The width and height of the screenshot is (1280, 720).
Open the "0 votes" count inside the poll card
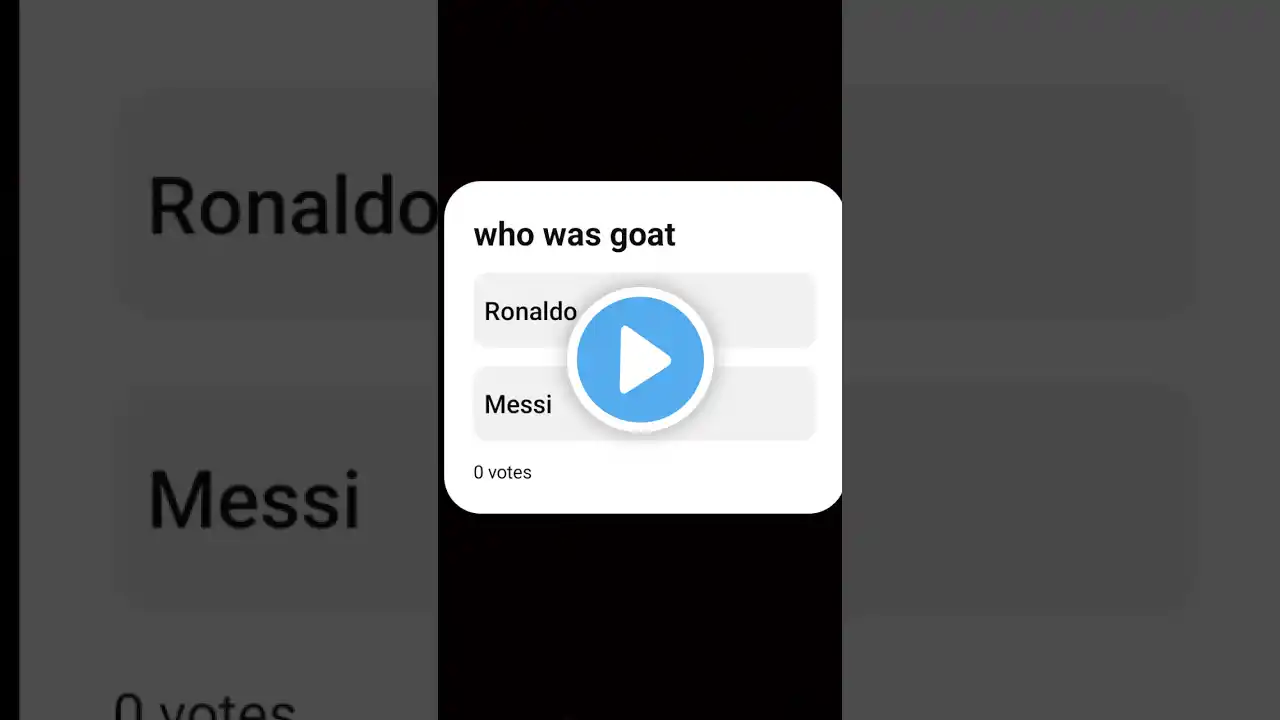click(502, 472)
